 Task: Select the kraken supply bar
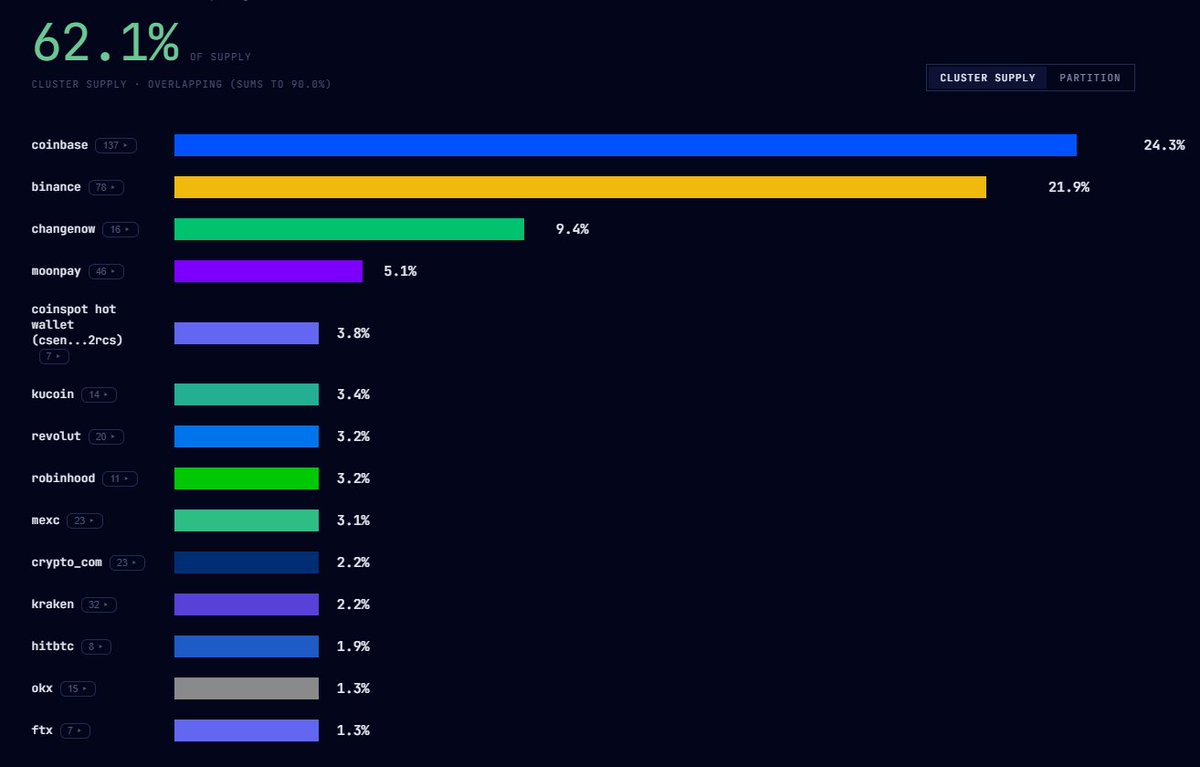(246, 604)
